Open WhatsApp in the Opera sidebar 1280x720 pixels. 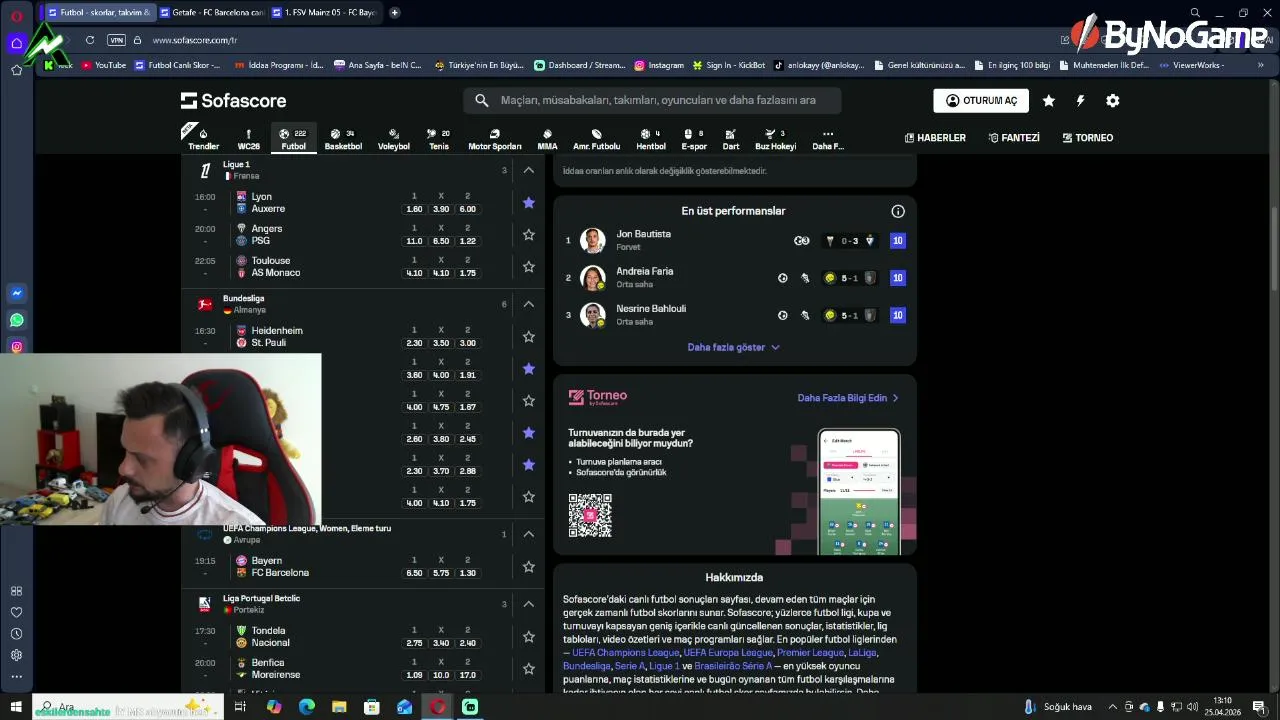coord(16,320)
